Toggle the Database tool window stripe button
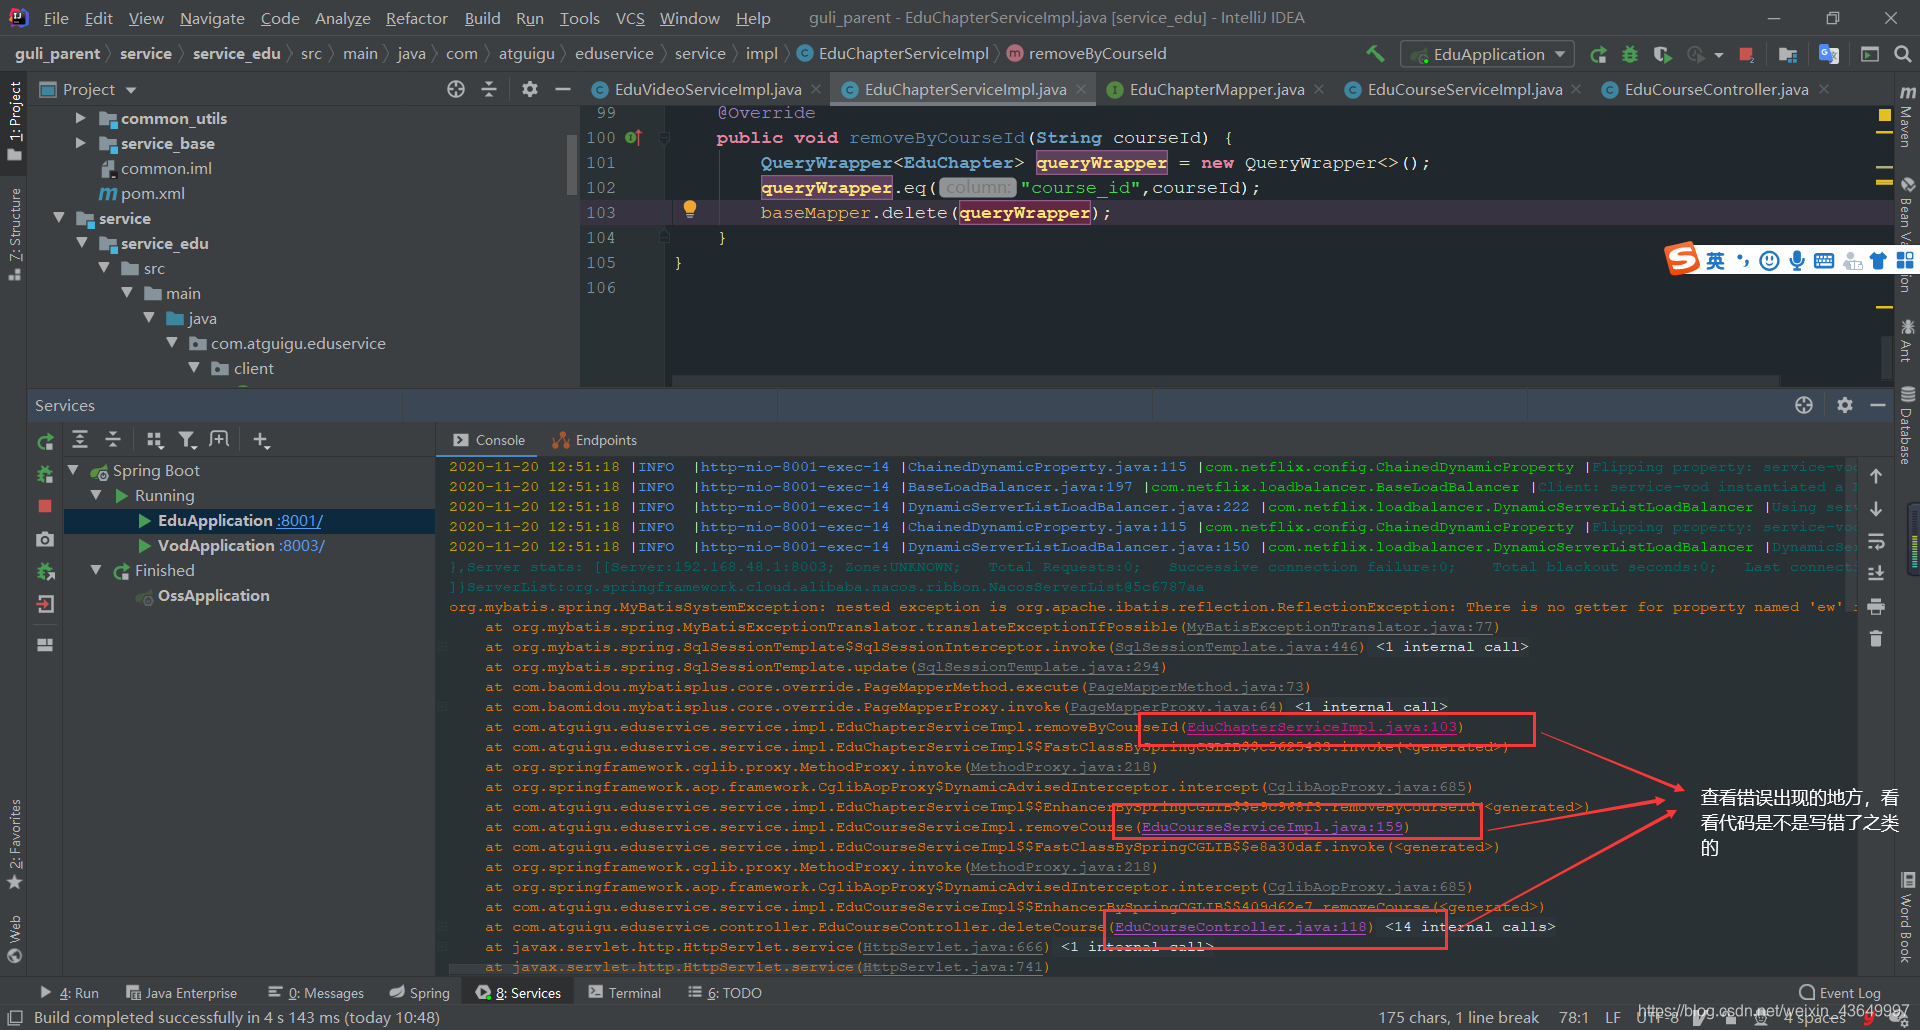The image size is (1920, 1030). [x=1906, y=425]
